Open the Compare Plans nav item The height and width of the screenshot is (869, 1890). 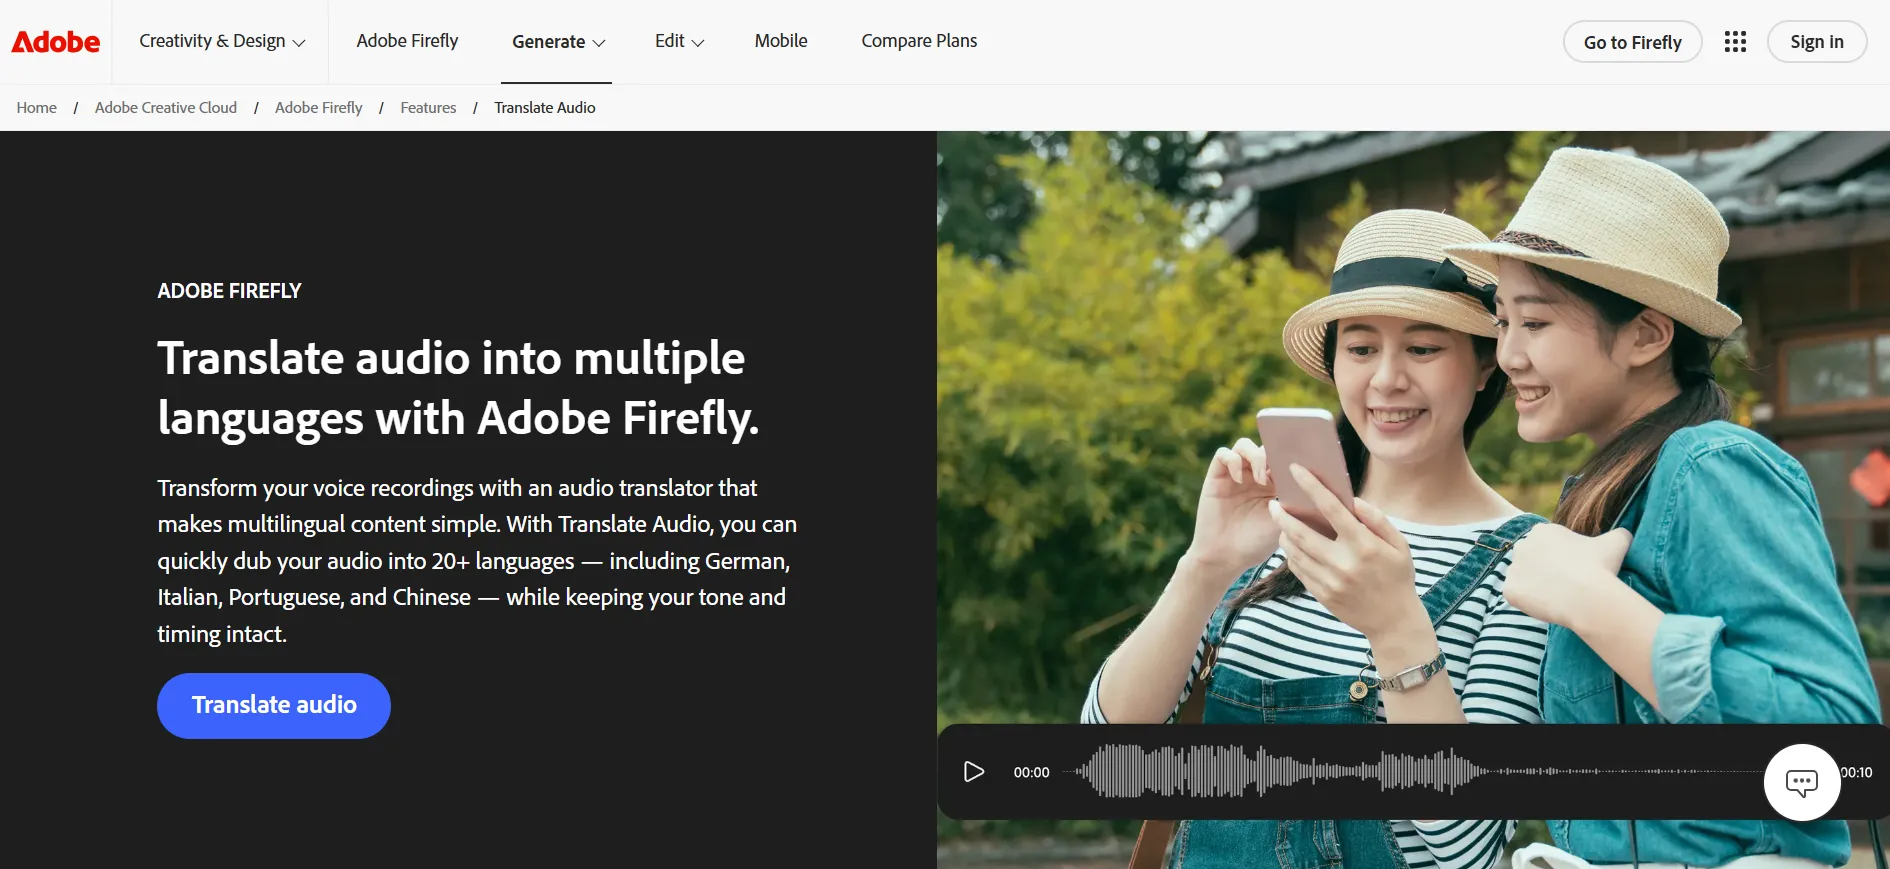click(x=919, y=41)
